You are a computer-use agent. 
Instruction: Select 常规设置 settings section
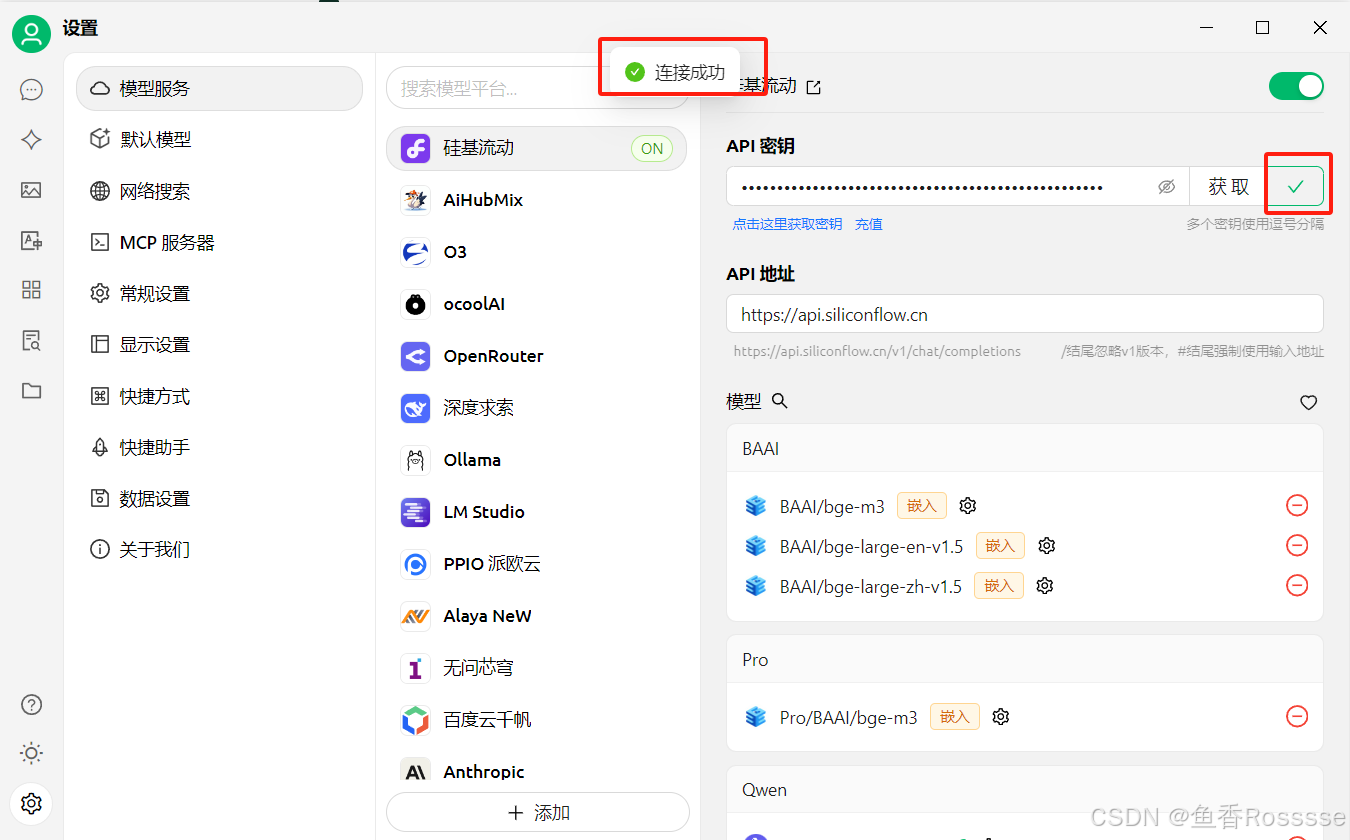tap(219, 293)
